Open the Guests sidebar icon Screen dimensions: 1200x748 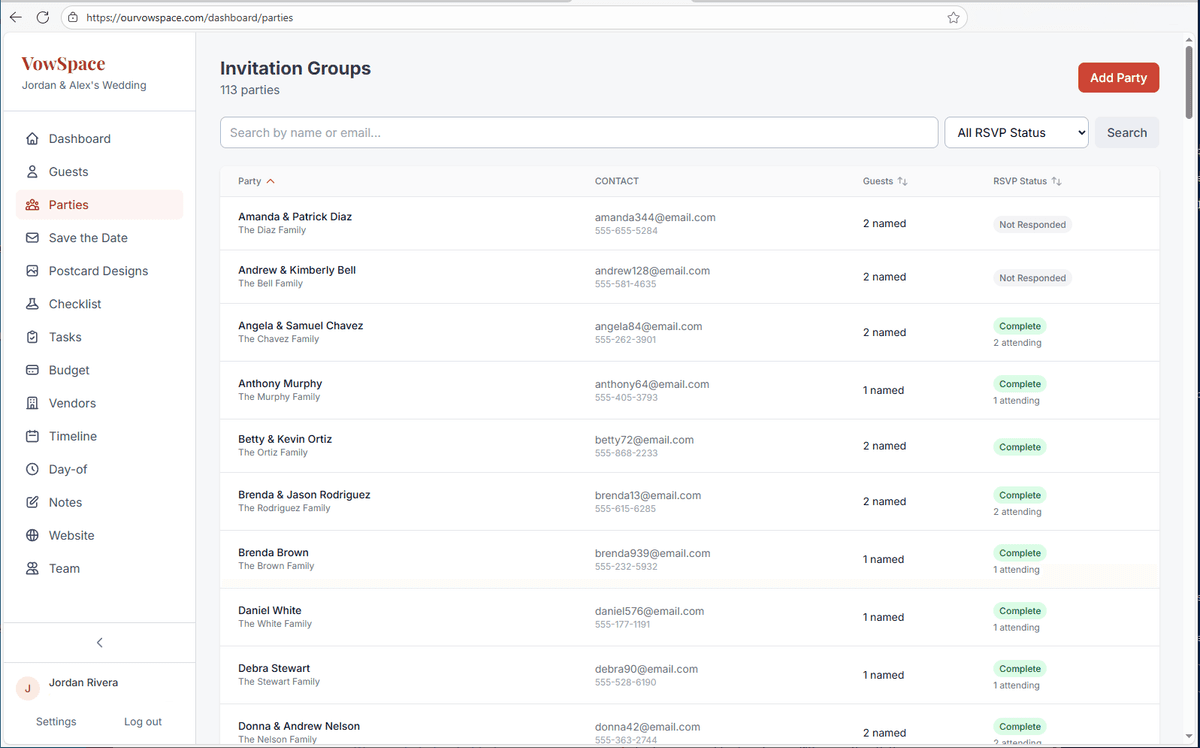[33, 171]
